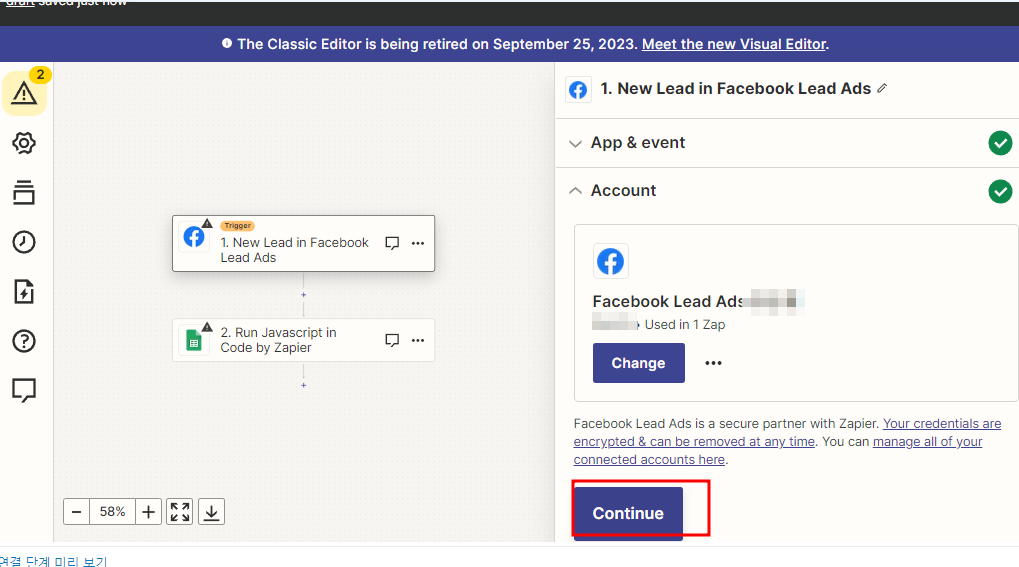Click the Continue button
The image size is (1019, 567).
[628, 513]
